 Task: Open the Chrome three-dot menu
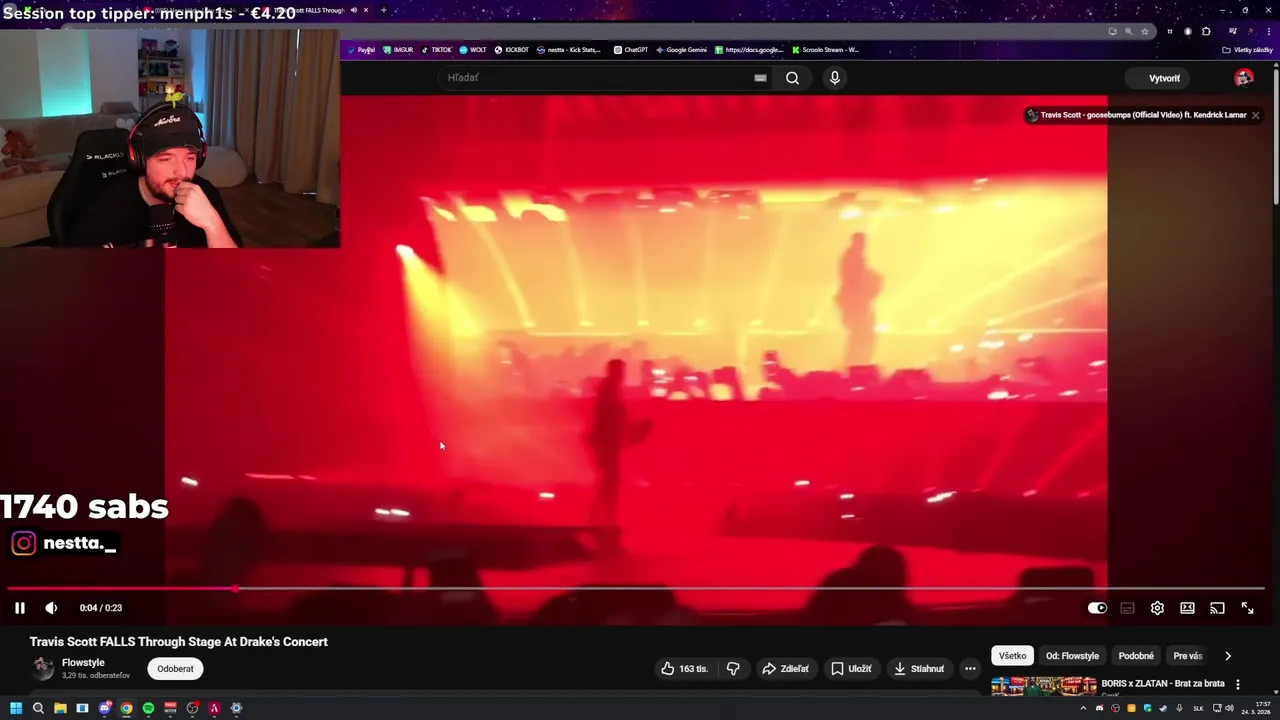click(1269, 31)
